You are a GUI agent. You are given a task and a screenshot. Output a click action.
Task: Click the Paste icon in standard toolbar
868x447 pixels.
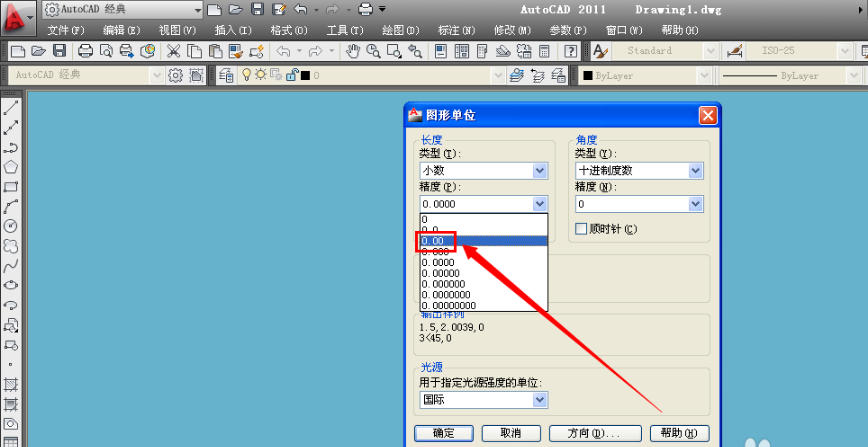pos(215,52)
